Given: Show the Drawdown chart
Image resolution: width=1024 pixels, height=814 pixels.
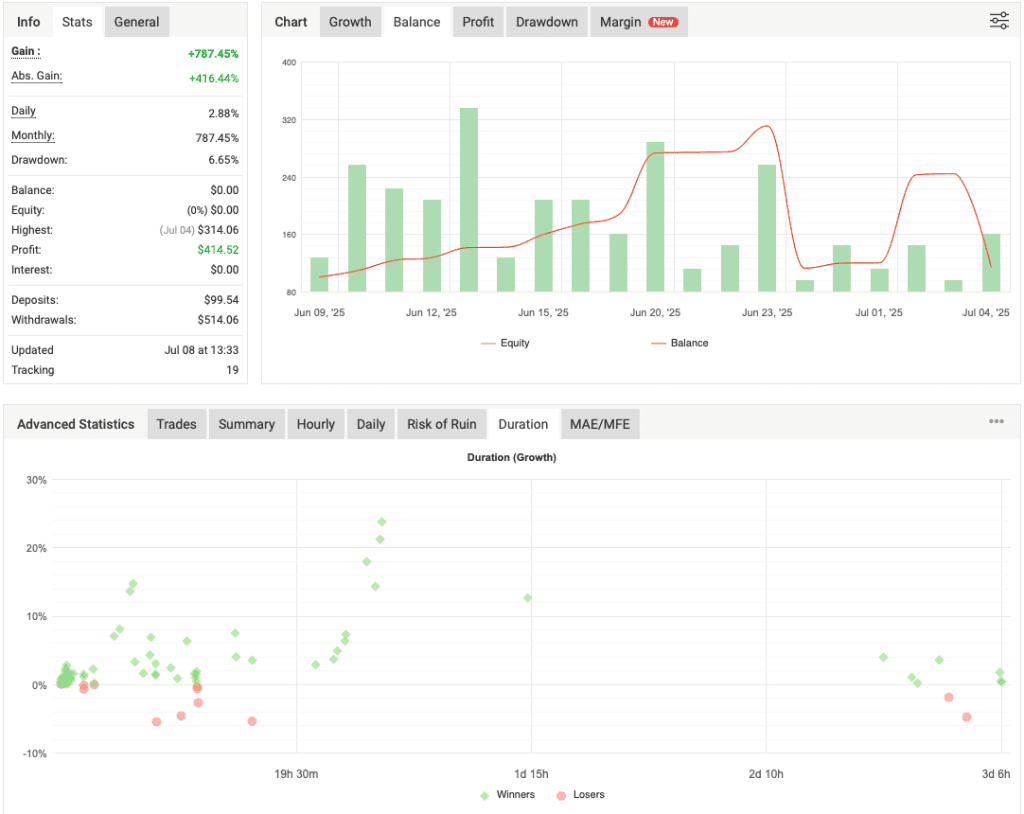Looking at the screenshot, I should [x=546, y=20].
